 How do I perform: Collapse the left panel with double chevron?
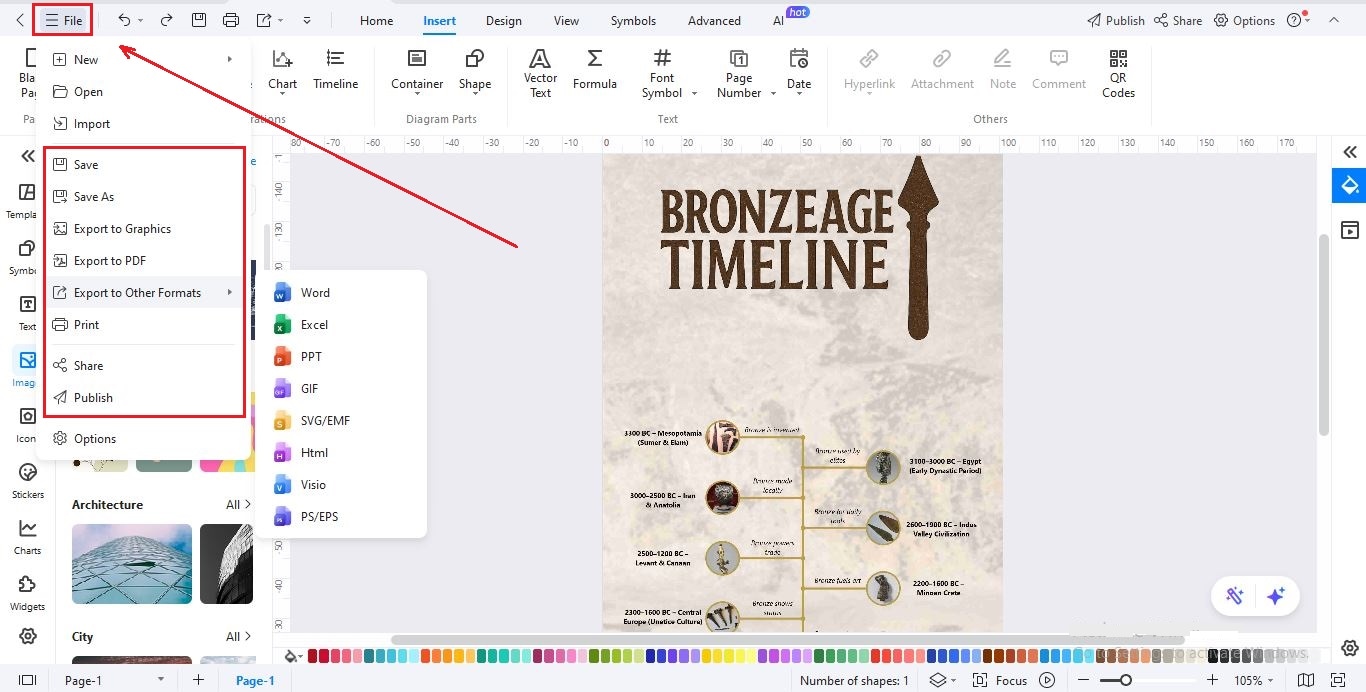[x=28, y=156]
